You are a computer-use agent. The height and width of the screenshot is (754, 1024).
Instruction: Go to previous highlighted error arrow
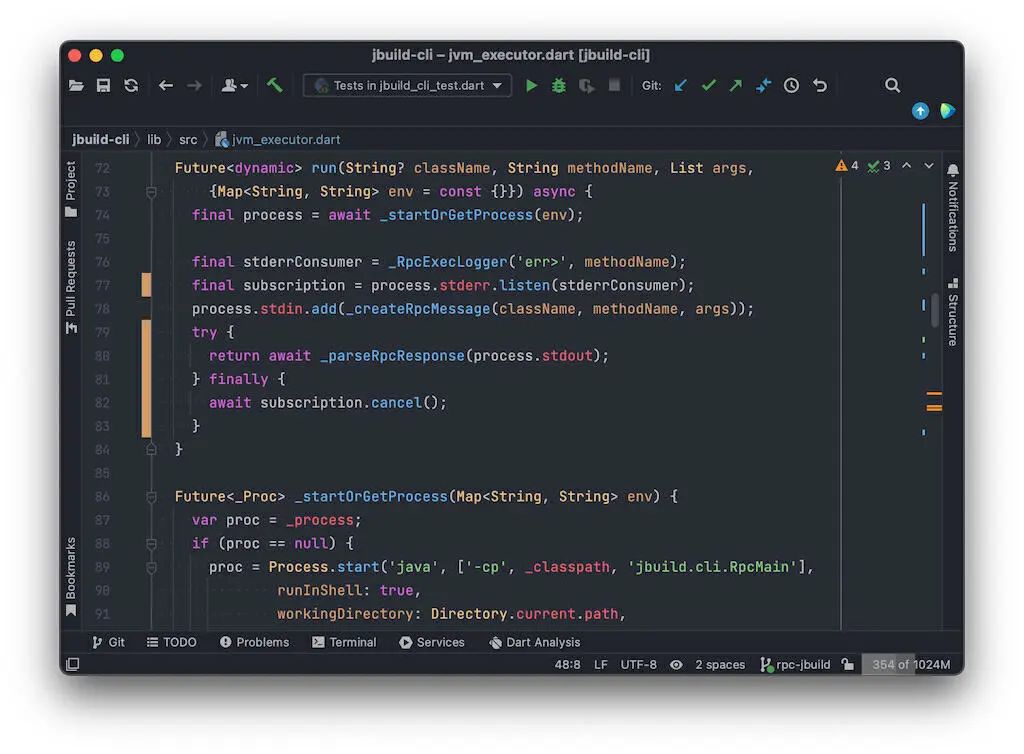(906, 166)
